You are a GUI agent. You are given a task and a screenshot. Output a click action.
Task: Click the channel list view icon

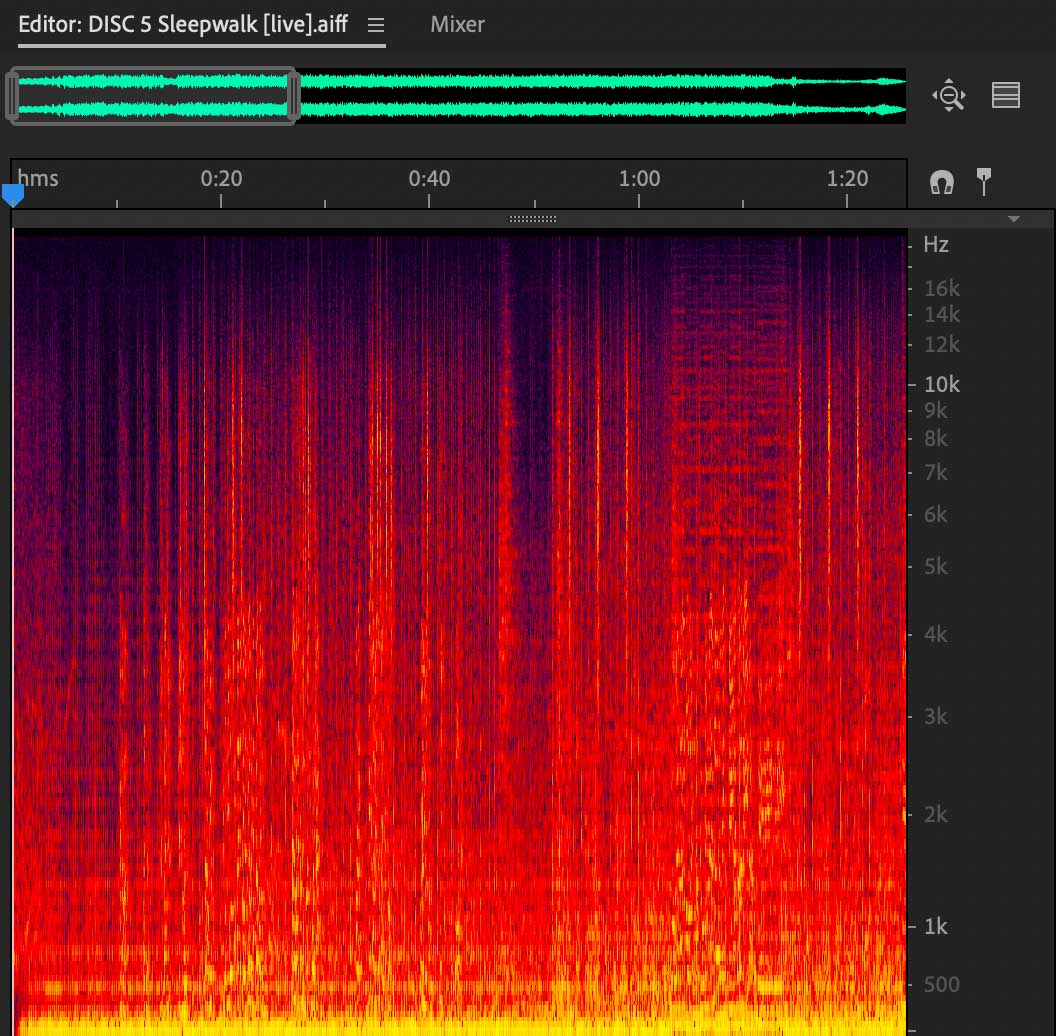coord(1005,95)
